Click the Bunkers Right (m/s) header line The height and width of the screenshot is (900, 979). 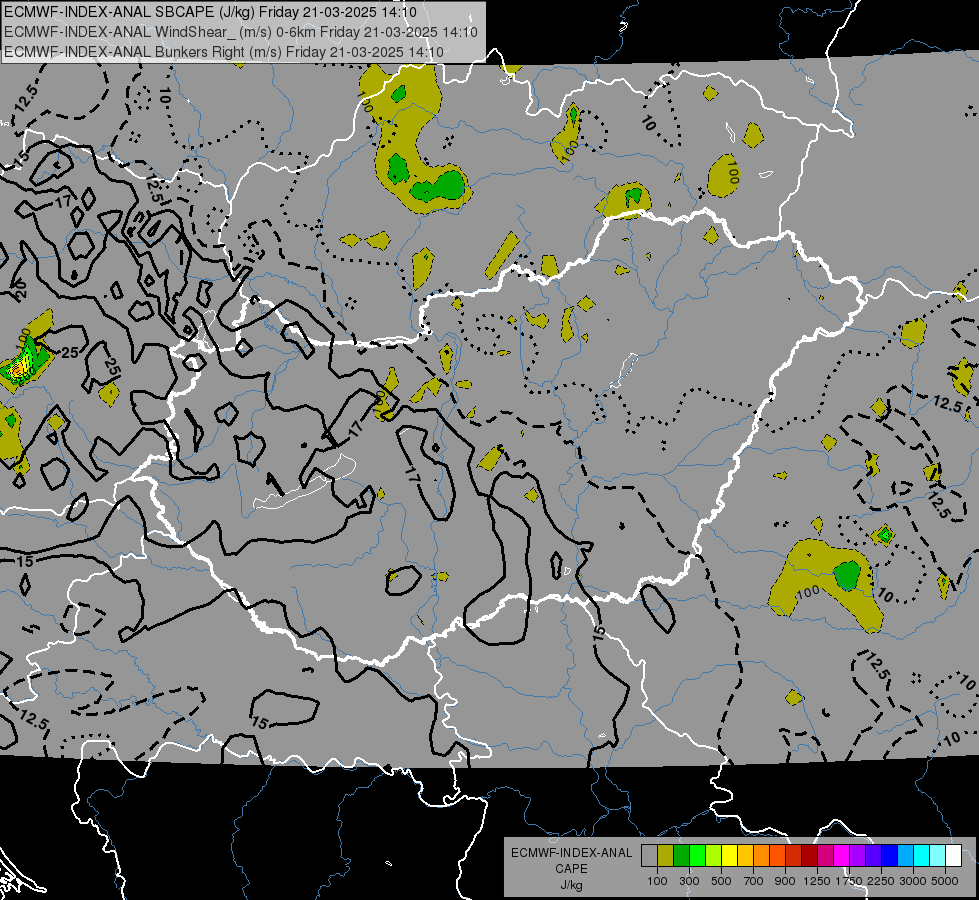coord(224,52)
